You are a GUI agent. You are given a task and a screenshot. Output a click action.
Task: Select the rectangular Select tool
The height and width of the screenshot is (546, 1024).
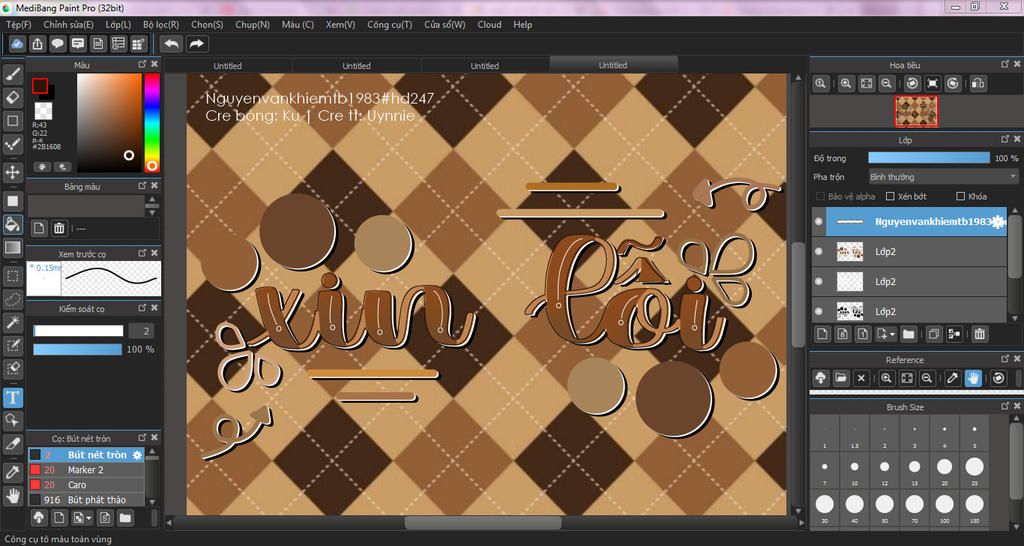click(13, 276)
